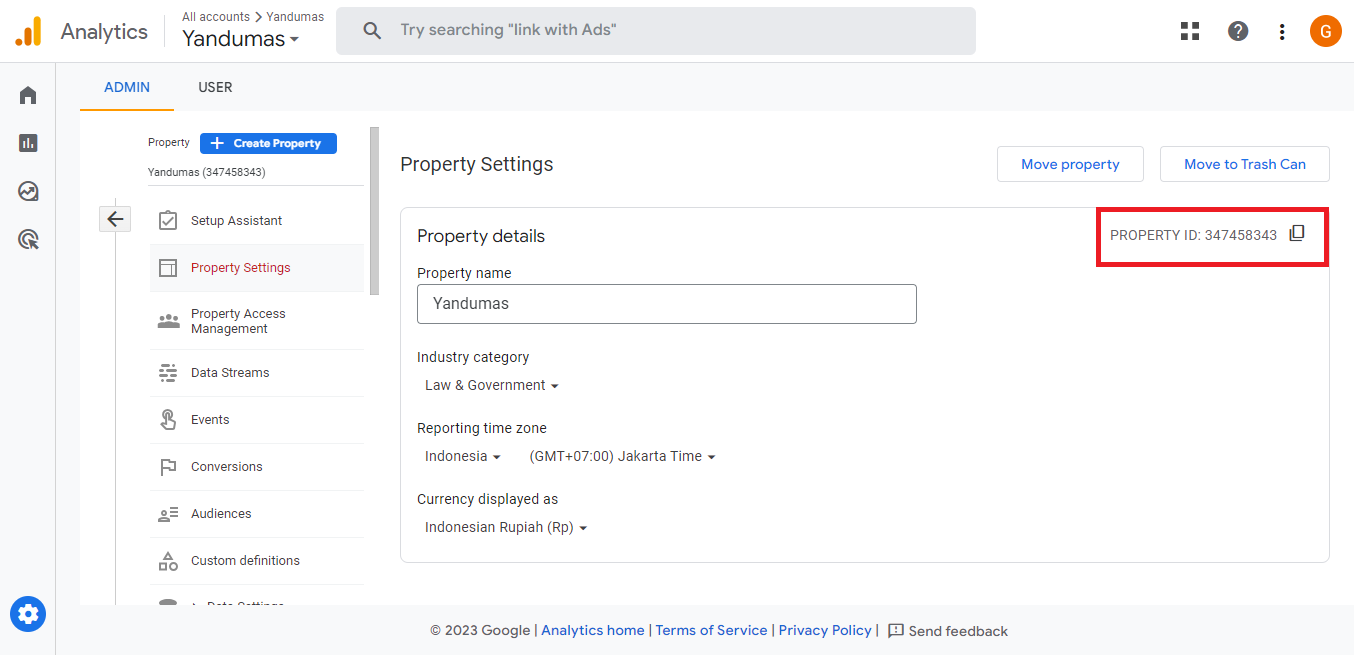
Task: Click the Send feedback speech icon
Action: pyautogui.click(x=896, y=631)
